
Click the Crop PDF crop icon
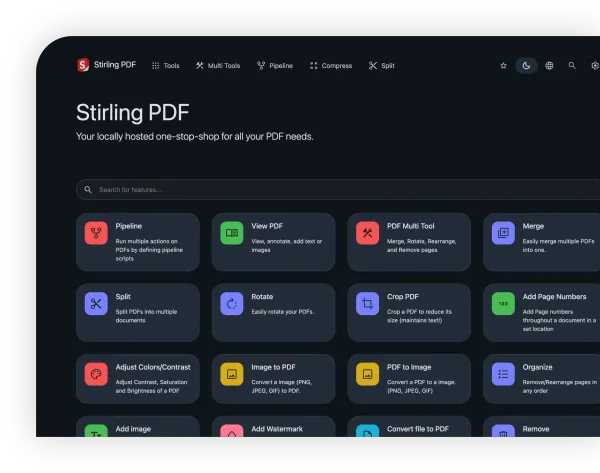click(x=367, y=303)
